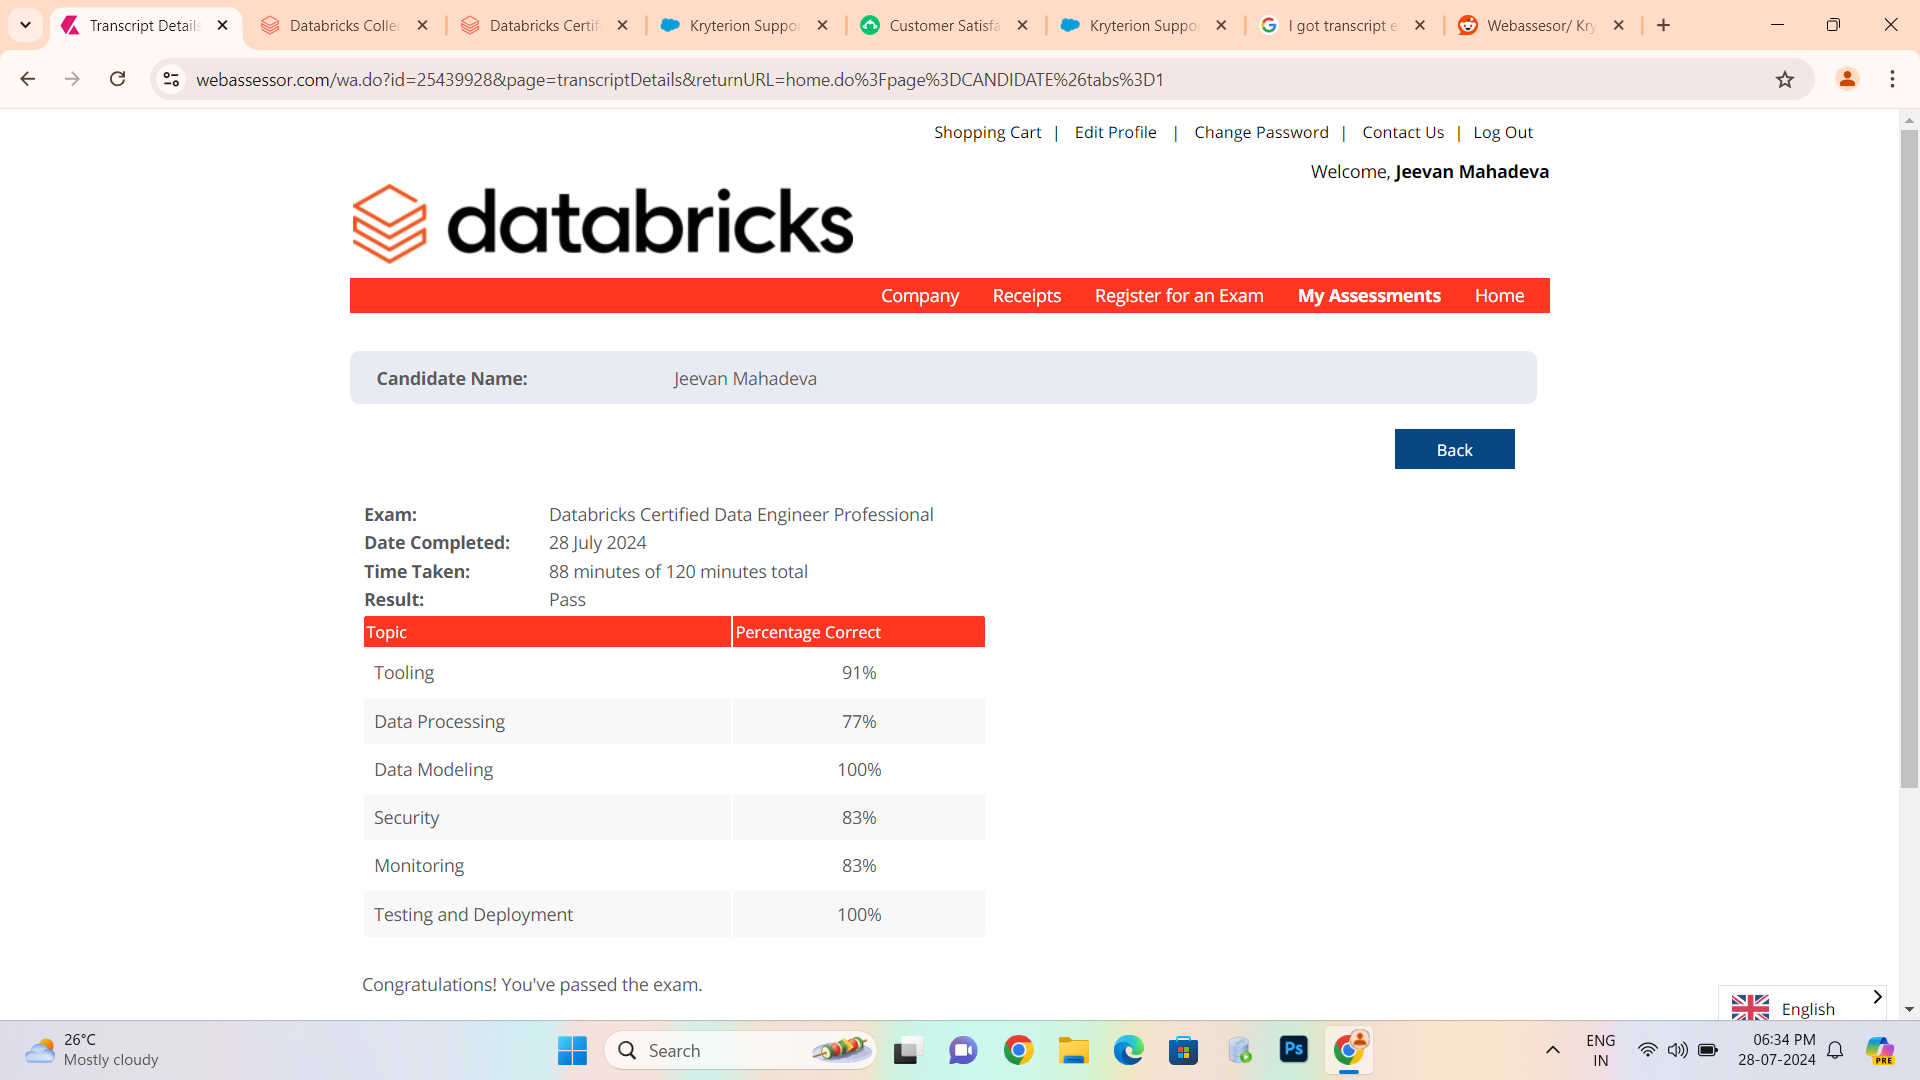Open Task View black window icon

tap(906, 1050)
